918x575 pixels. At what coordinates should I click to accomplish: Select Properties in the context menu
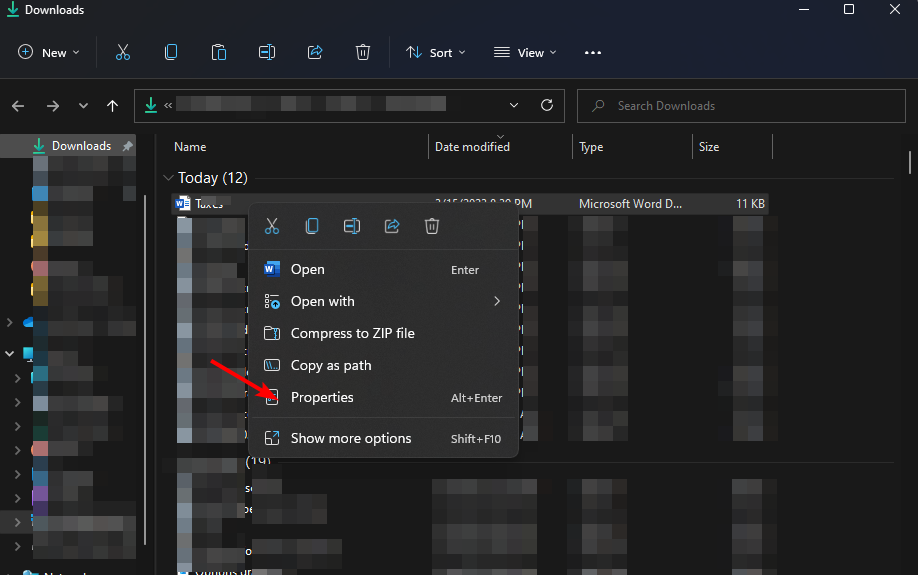coord(322,397)
